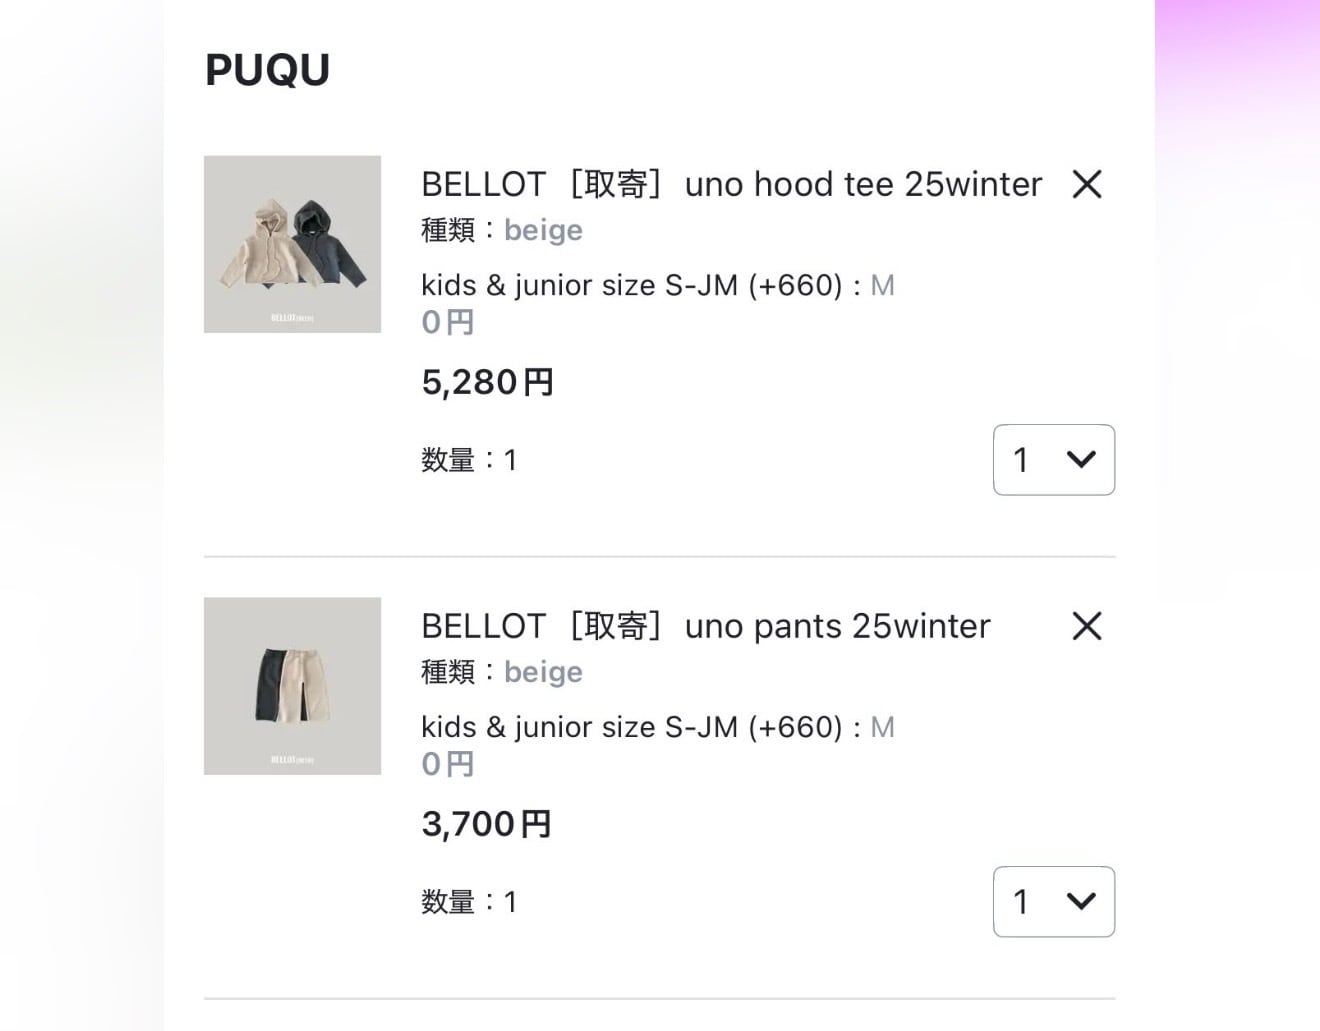Image resolution: width=1320 pixels, height=1031 pixels.
Task: Click the 0円 surcharge under the hood tee size
Action: [x=447, y=322]
